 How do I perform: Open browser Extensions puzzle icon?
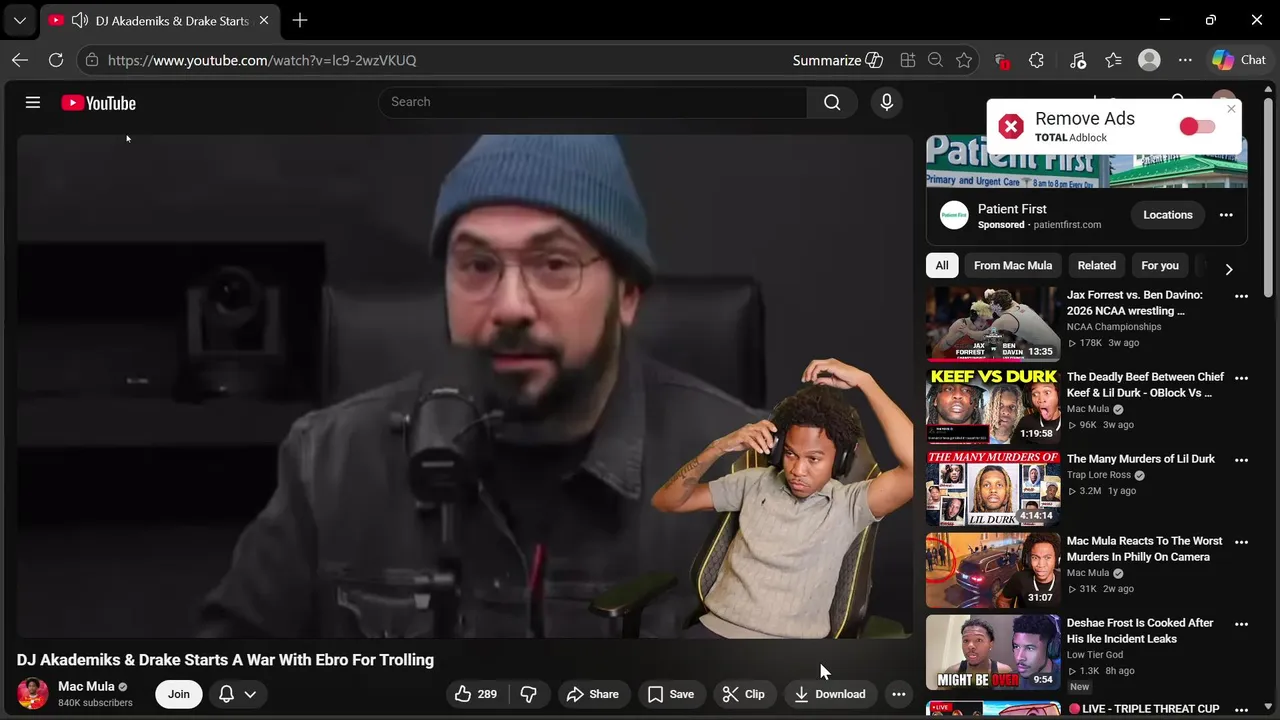tap(1037, 60)
